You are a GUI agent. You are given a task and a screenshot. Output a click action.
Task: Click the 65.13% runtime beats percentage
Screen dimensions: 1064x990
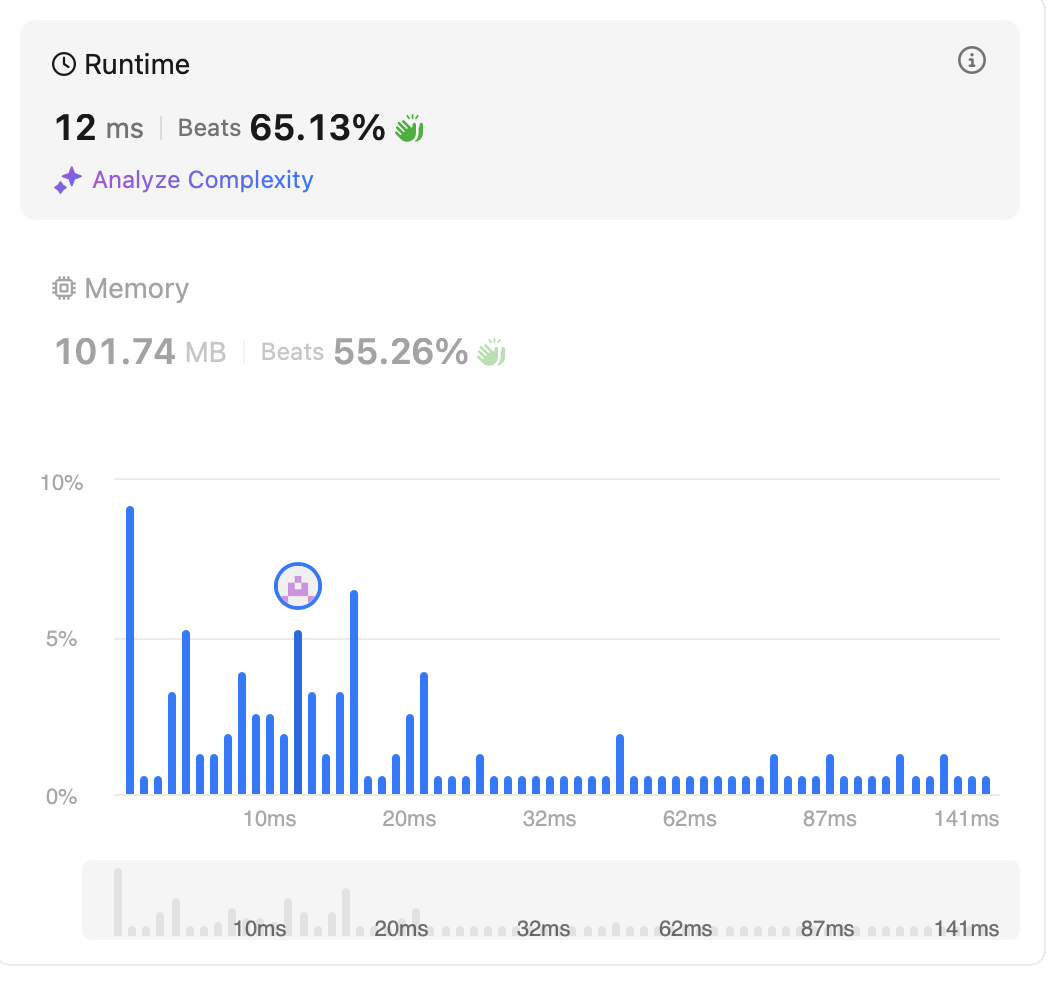coord(317,128)
